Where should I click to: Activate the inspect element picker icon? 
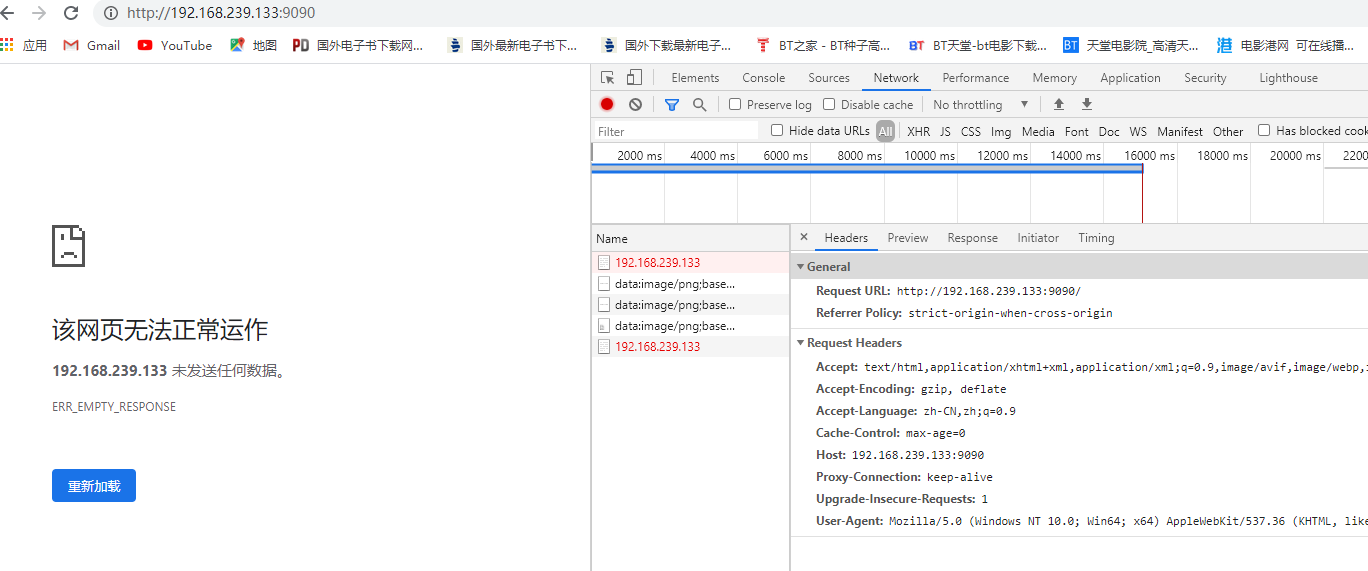(x=608, y=78)
